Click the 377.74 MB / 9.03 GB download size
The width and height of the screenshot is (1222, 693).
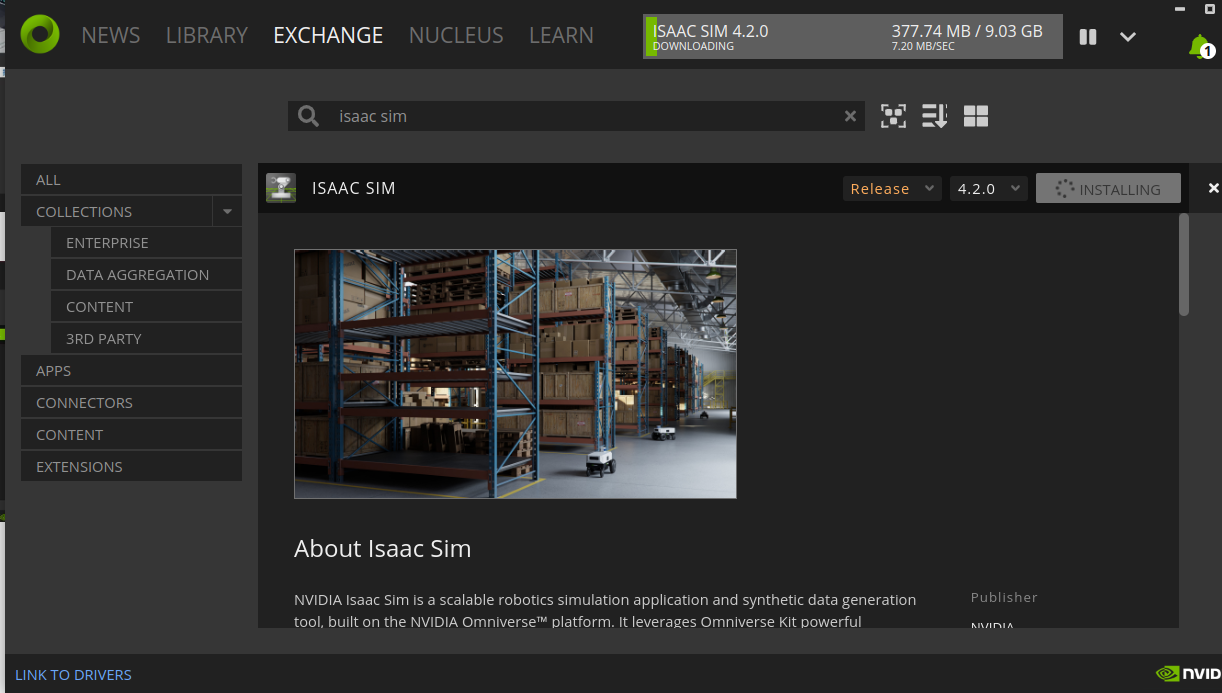coord(967,31)
